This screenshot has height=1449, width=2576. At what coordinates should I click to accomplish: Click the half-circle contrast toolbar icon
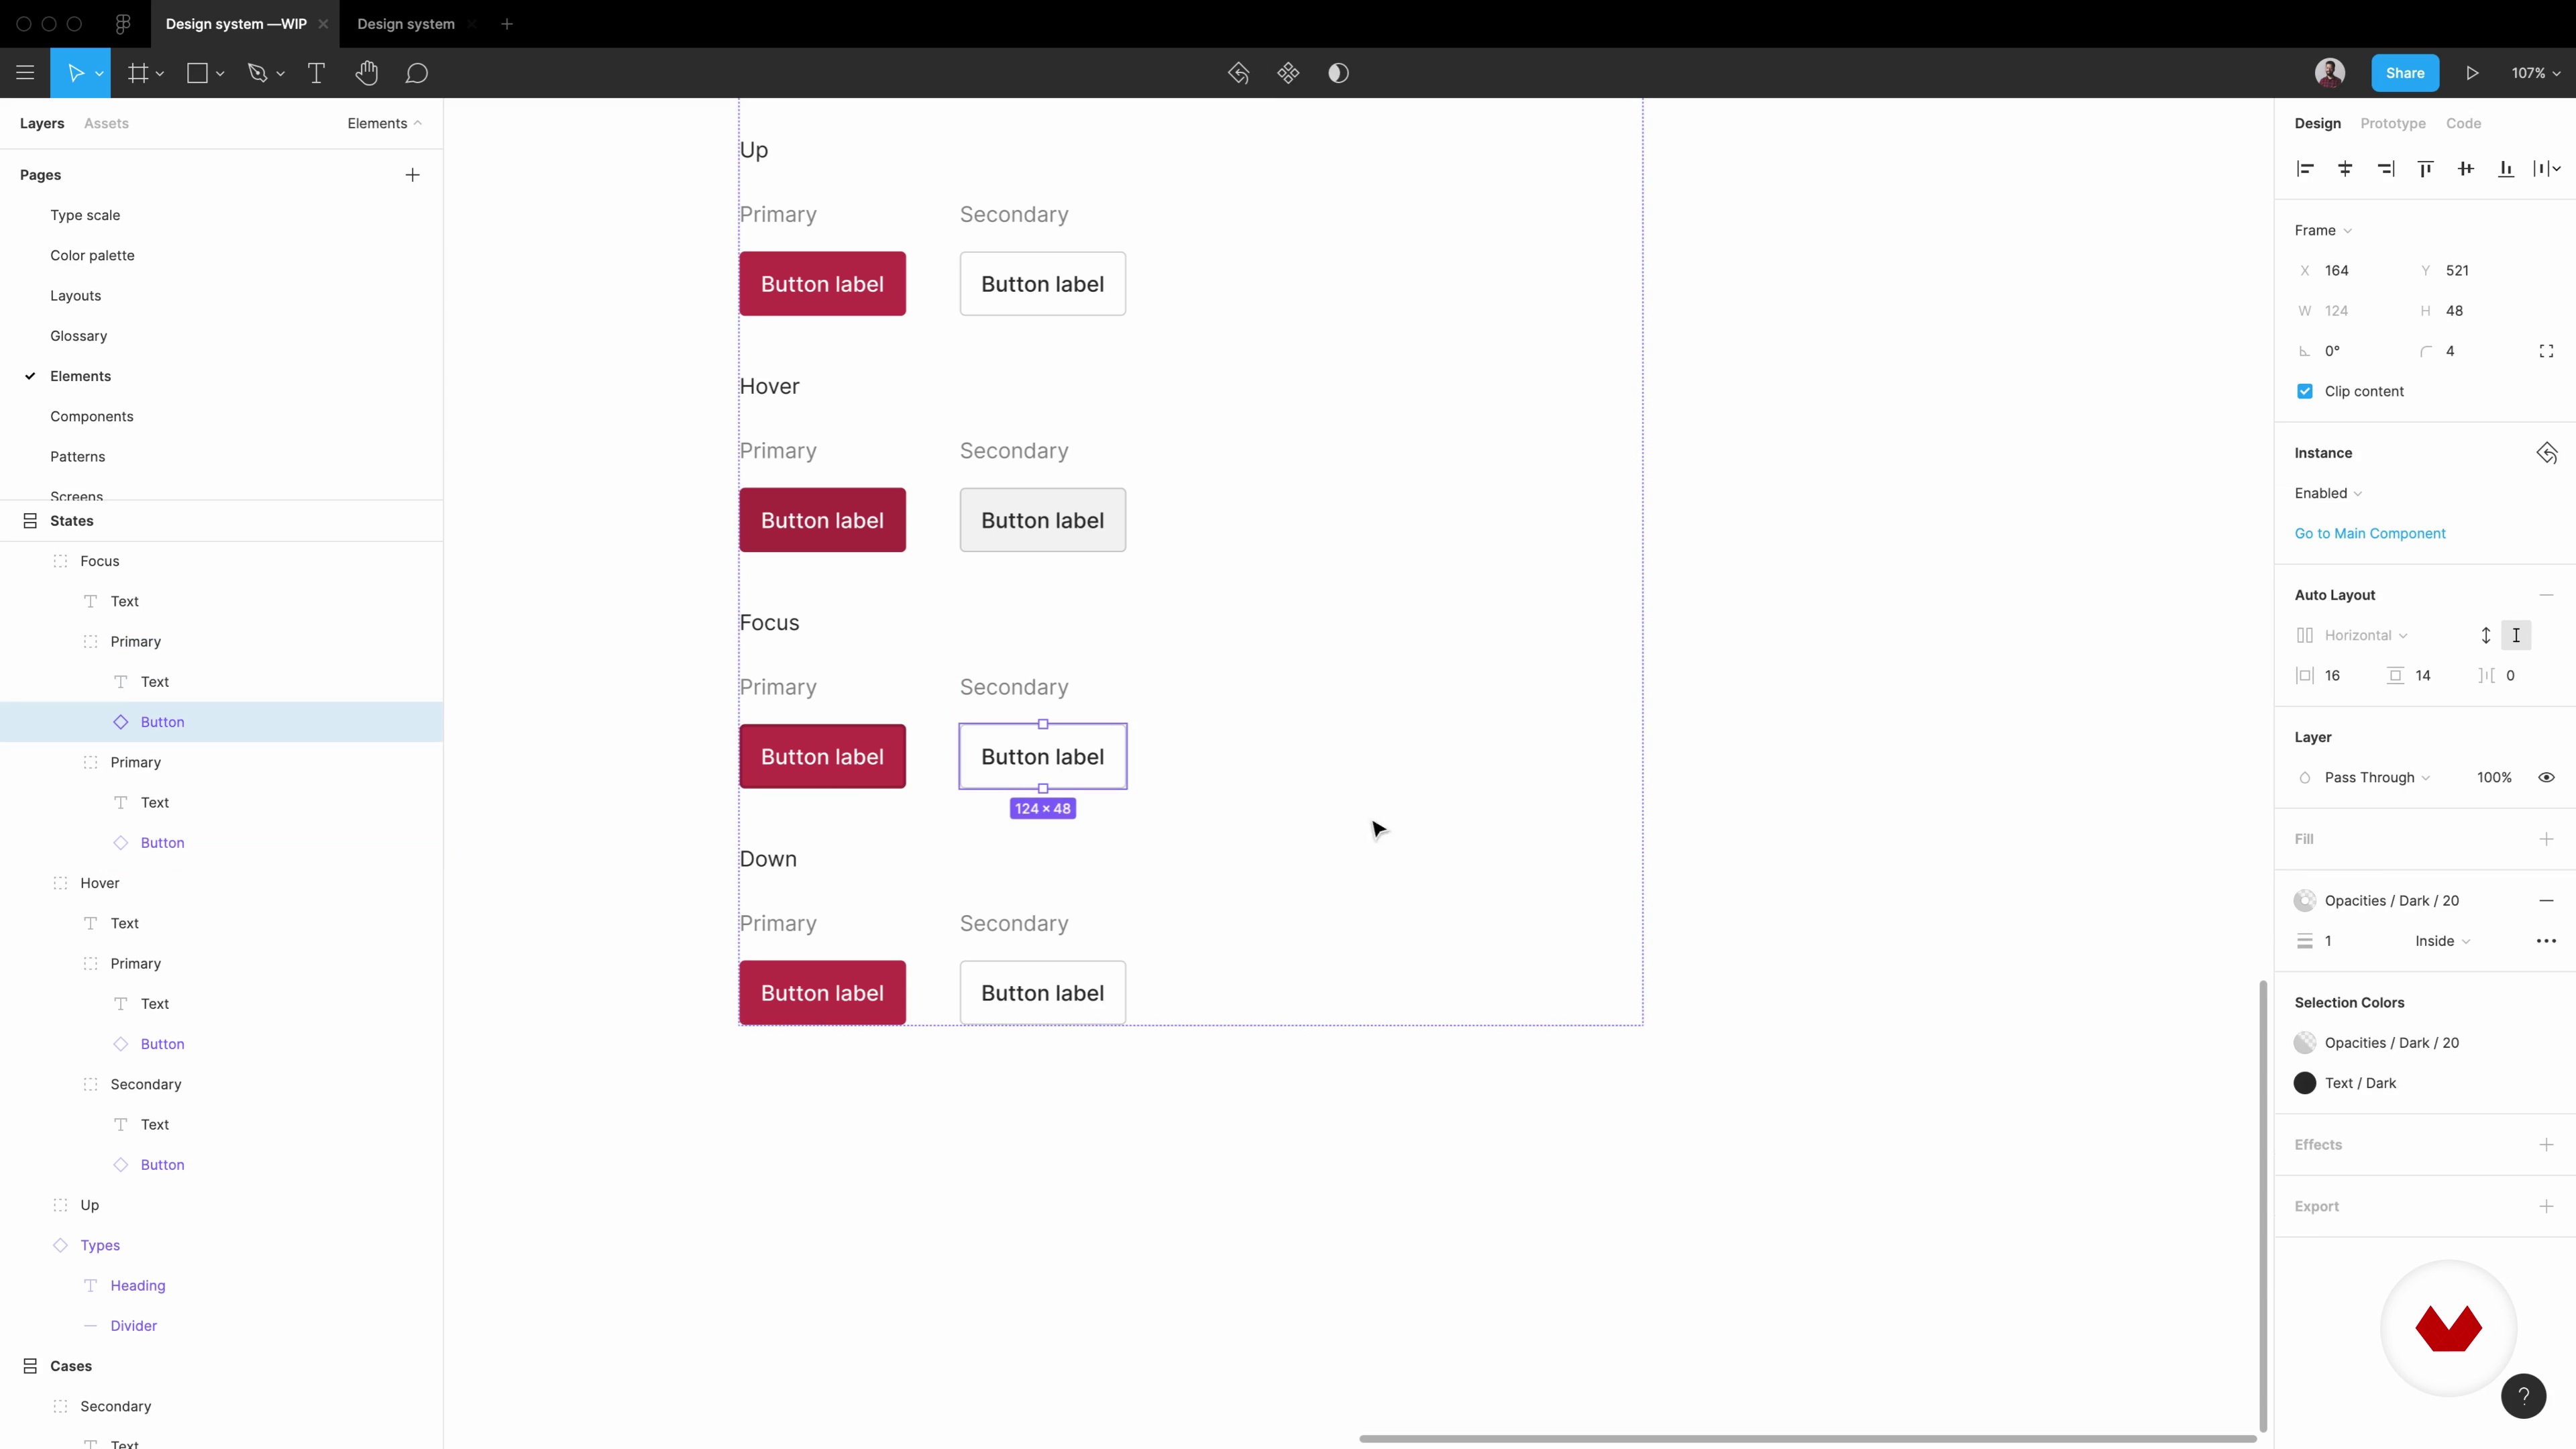tap(1338, 73)
